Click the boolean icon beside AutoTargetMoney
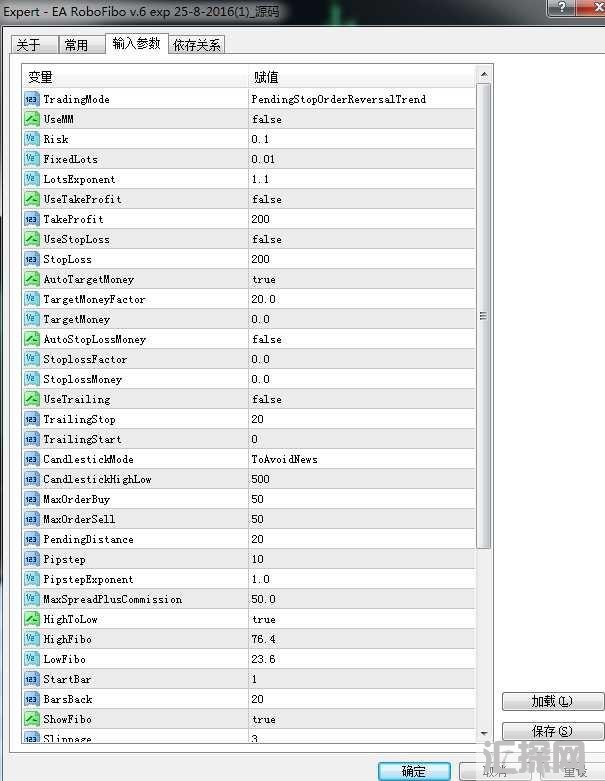 (x=31, y=279)
